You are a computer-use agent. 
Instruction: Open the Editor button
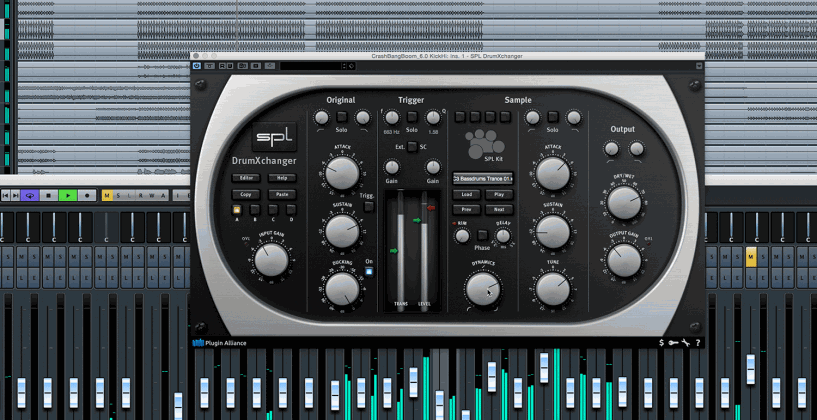coord(246,178)
